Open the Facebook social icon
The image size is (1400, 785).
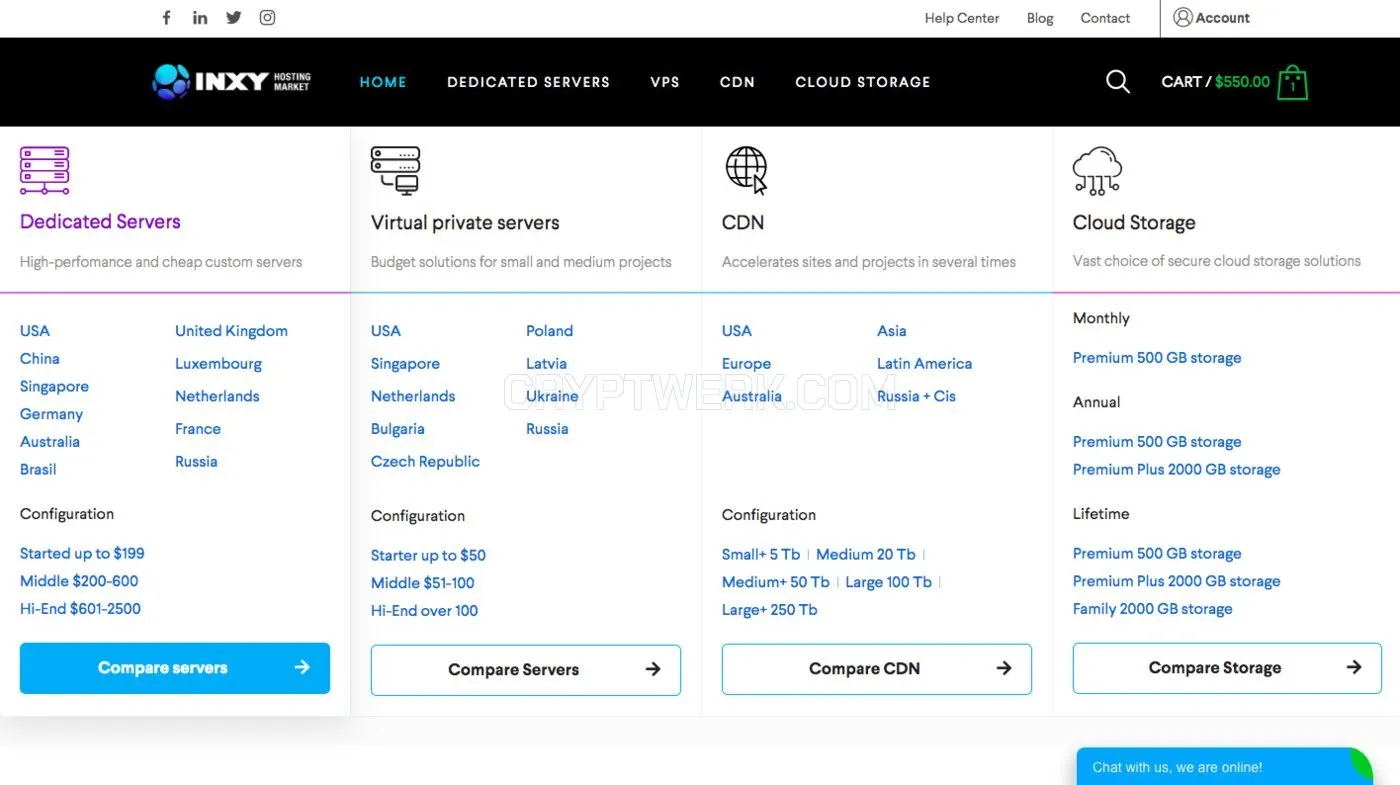167,18
